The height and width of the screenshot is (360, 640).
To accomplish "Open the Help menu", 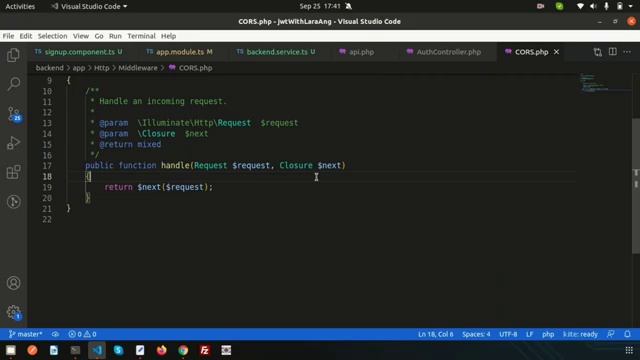I will point(168,36).
